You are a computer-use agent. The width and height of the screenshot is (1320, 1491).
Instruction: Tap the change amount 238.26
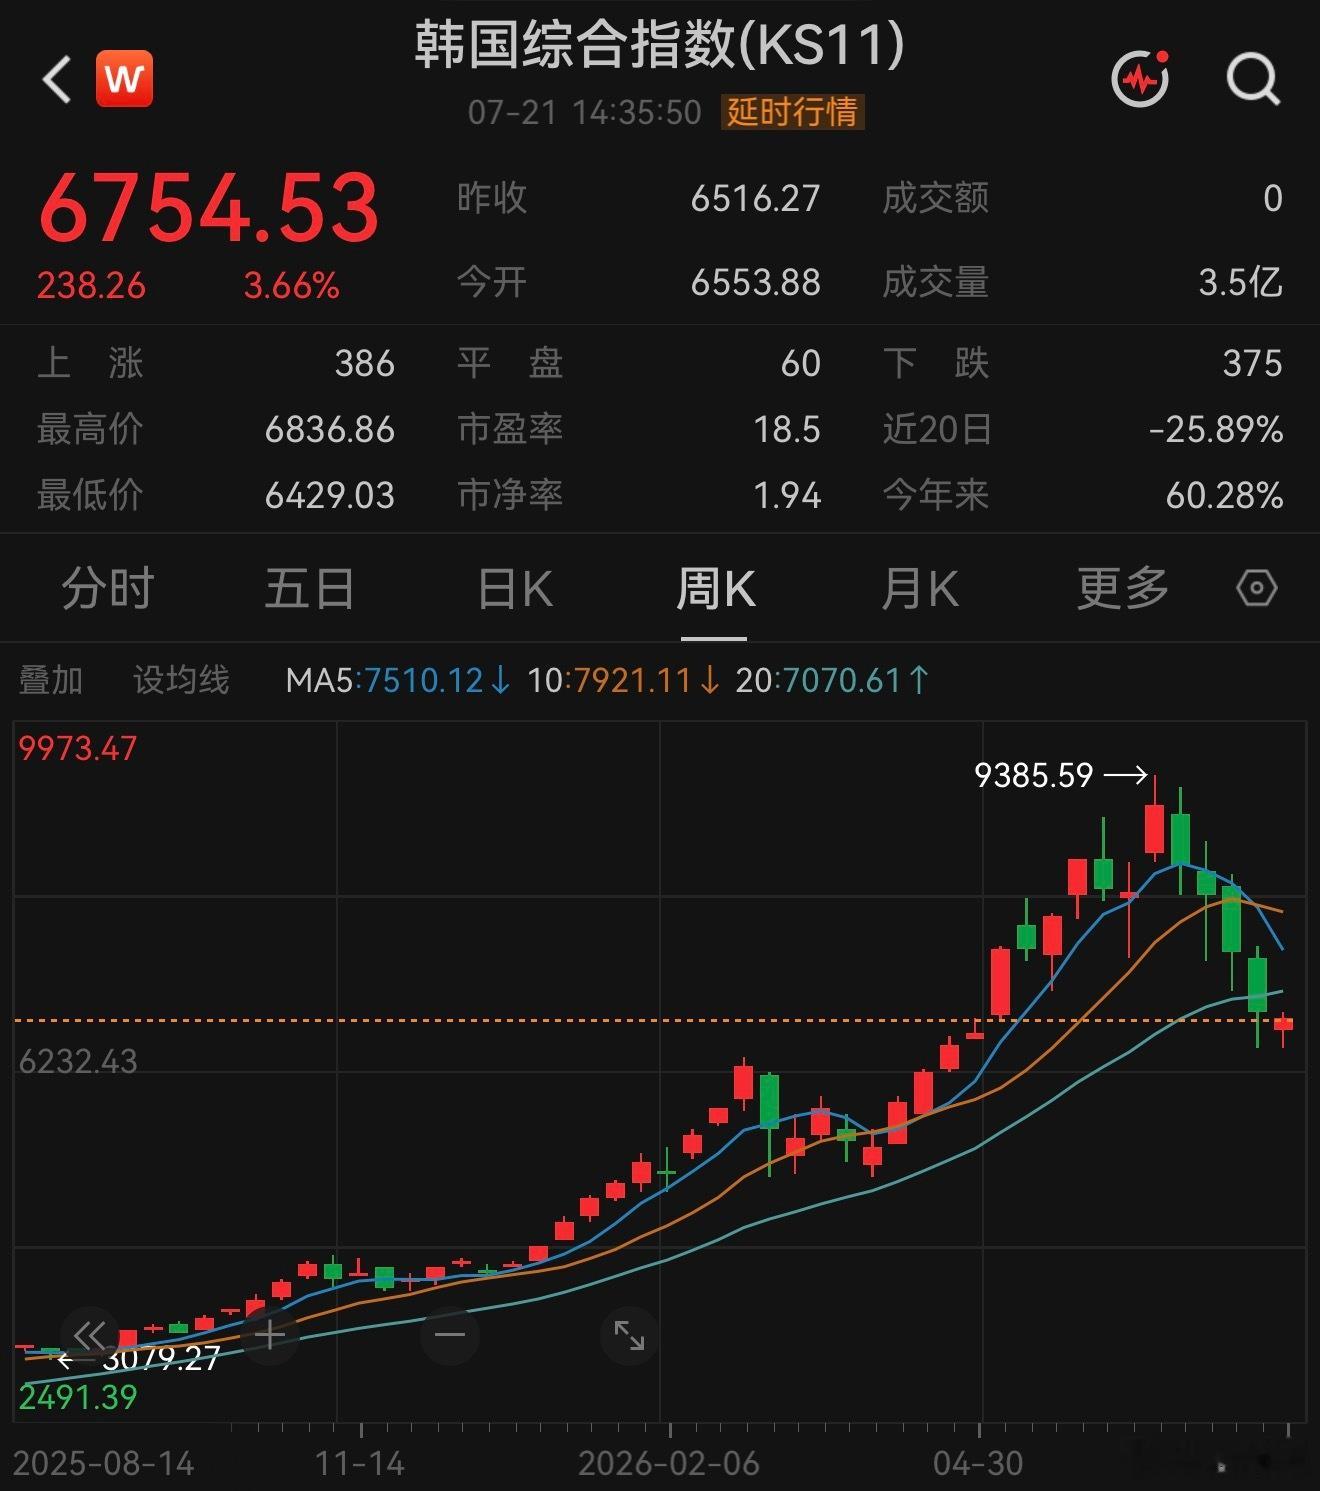(91, 286)
